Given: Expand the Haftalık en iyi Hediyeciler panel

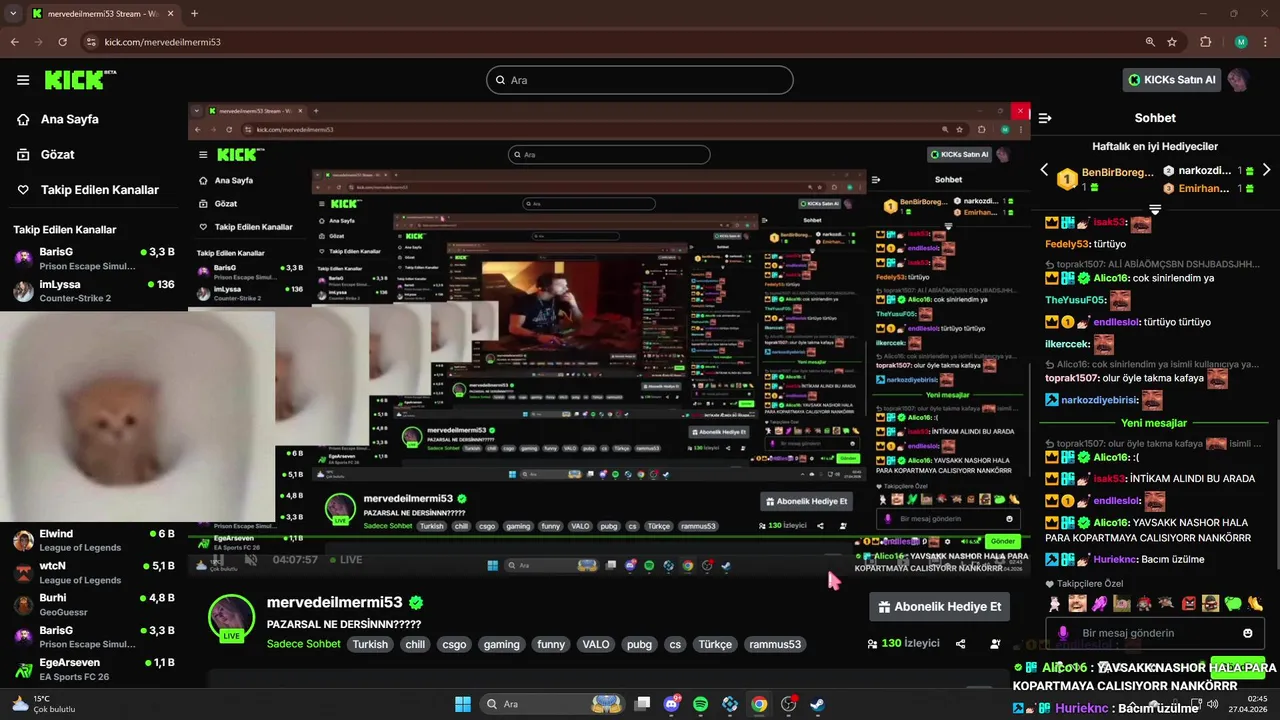Looking at the screenshot, I should tap(1155, 210).
